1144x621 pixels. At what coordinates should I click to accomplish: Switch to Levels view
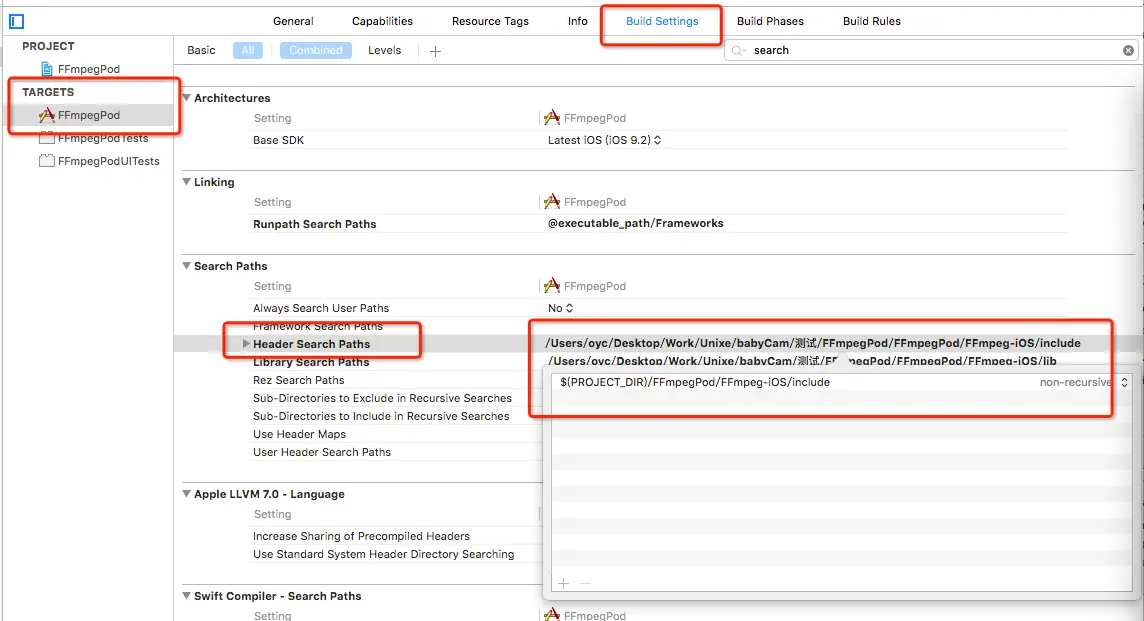[x=384, y=50]
